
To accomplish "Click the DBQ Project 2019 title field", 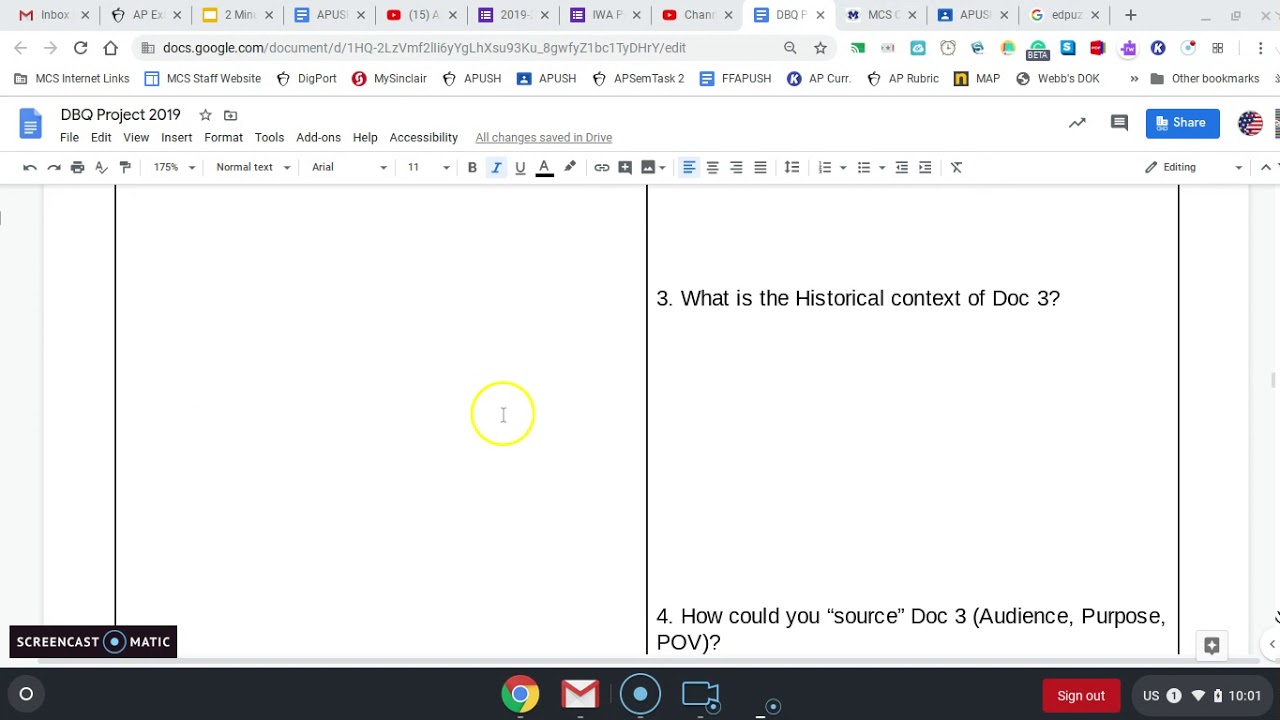I will pyautogui.click(x=121, y=115).
